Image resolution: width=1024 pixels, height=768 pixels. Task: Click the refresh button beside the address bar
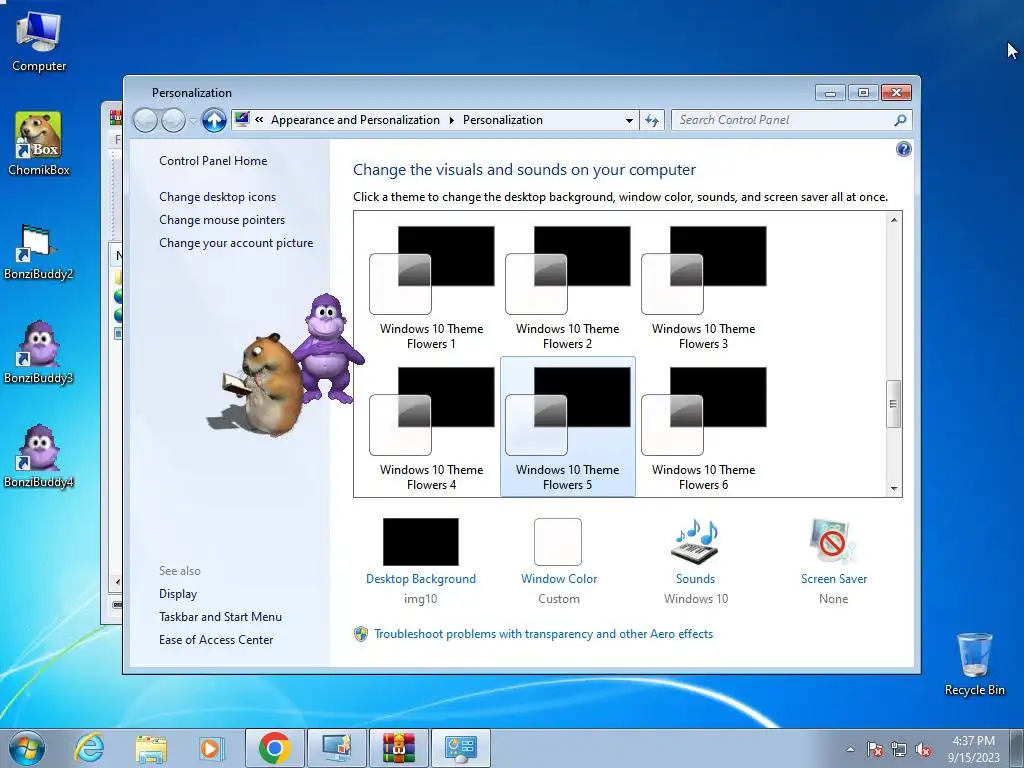click(x=652, y=120)
